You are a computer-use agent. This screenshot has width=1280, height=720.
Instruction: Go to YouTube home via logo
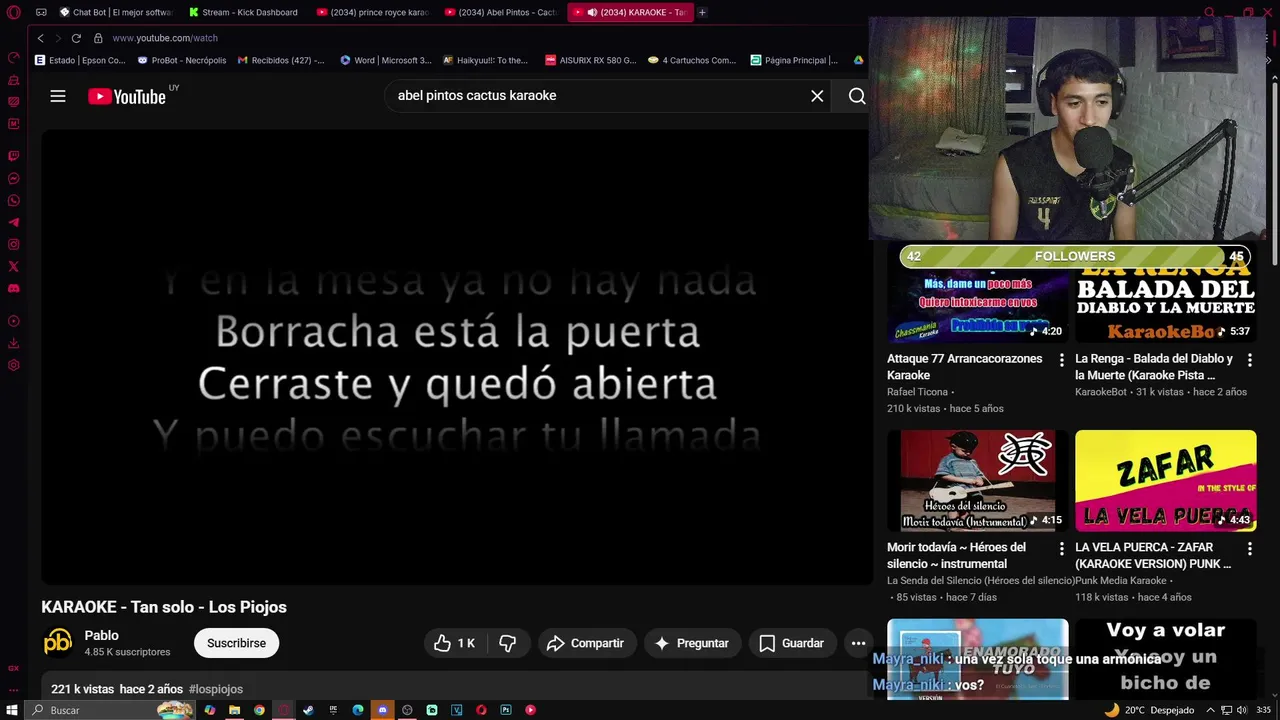click(127, 96)
